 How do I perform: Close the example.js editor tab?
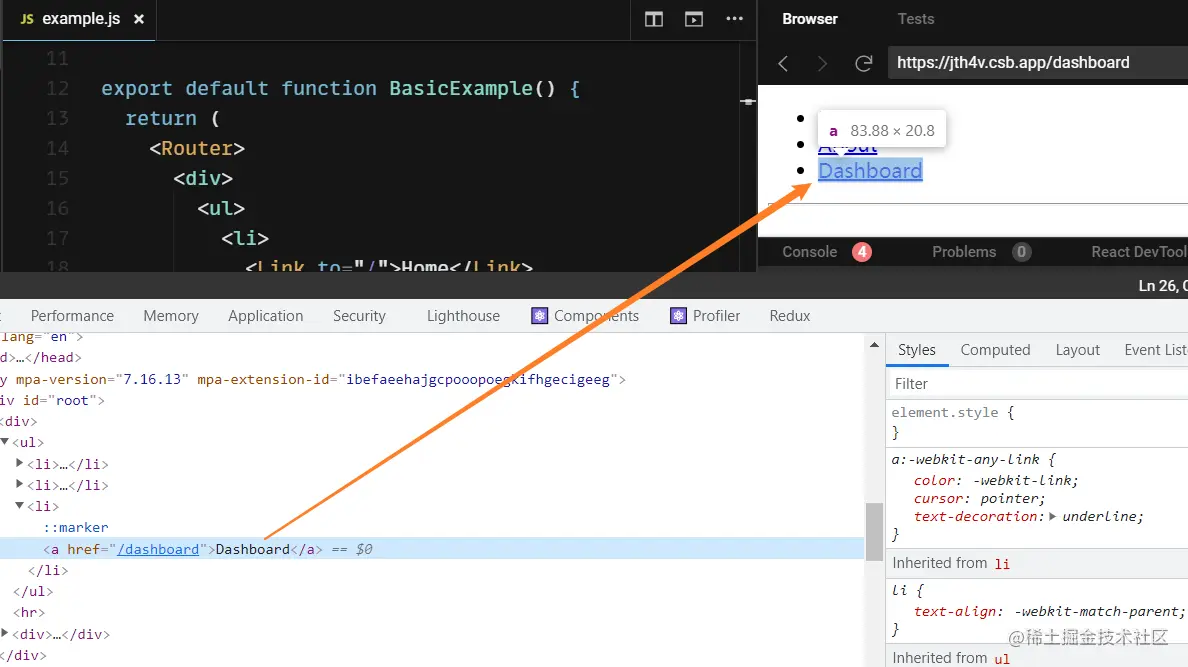[x=139, y=19]
